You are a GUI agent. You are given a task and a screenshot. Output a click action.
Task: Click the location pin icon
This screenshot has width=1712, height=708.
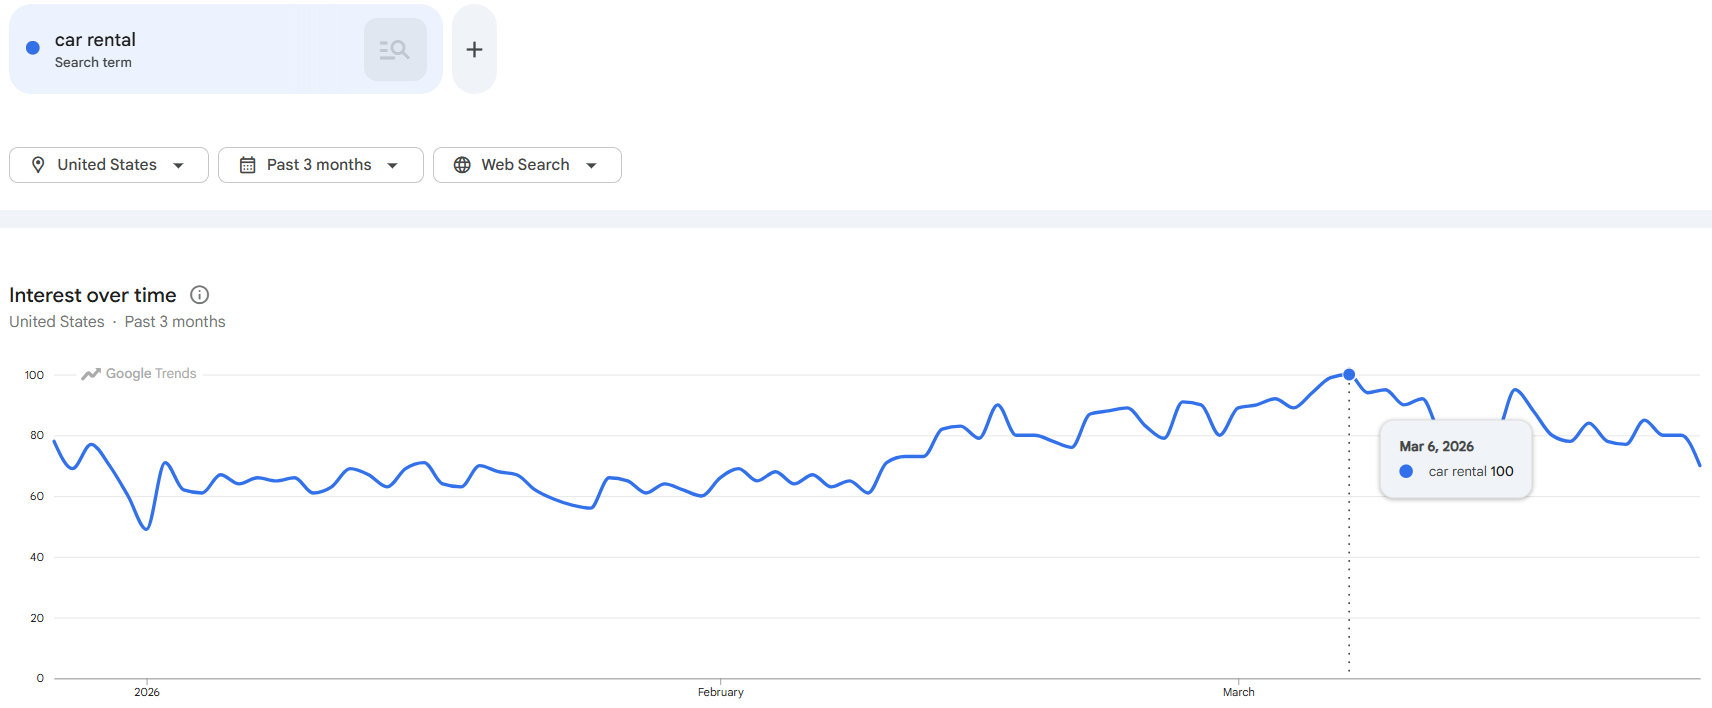point(38,165)
